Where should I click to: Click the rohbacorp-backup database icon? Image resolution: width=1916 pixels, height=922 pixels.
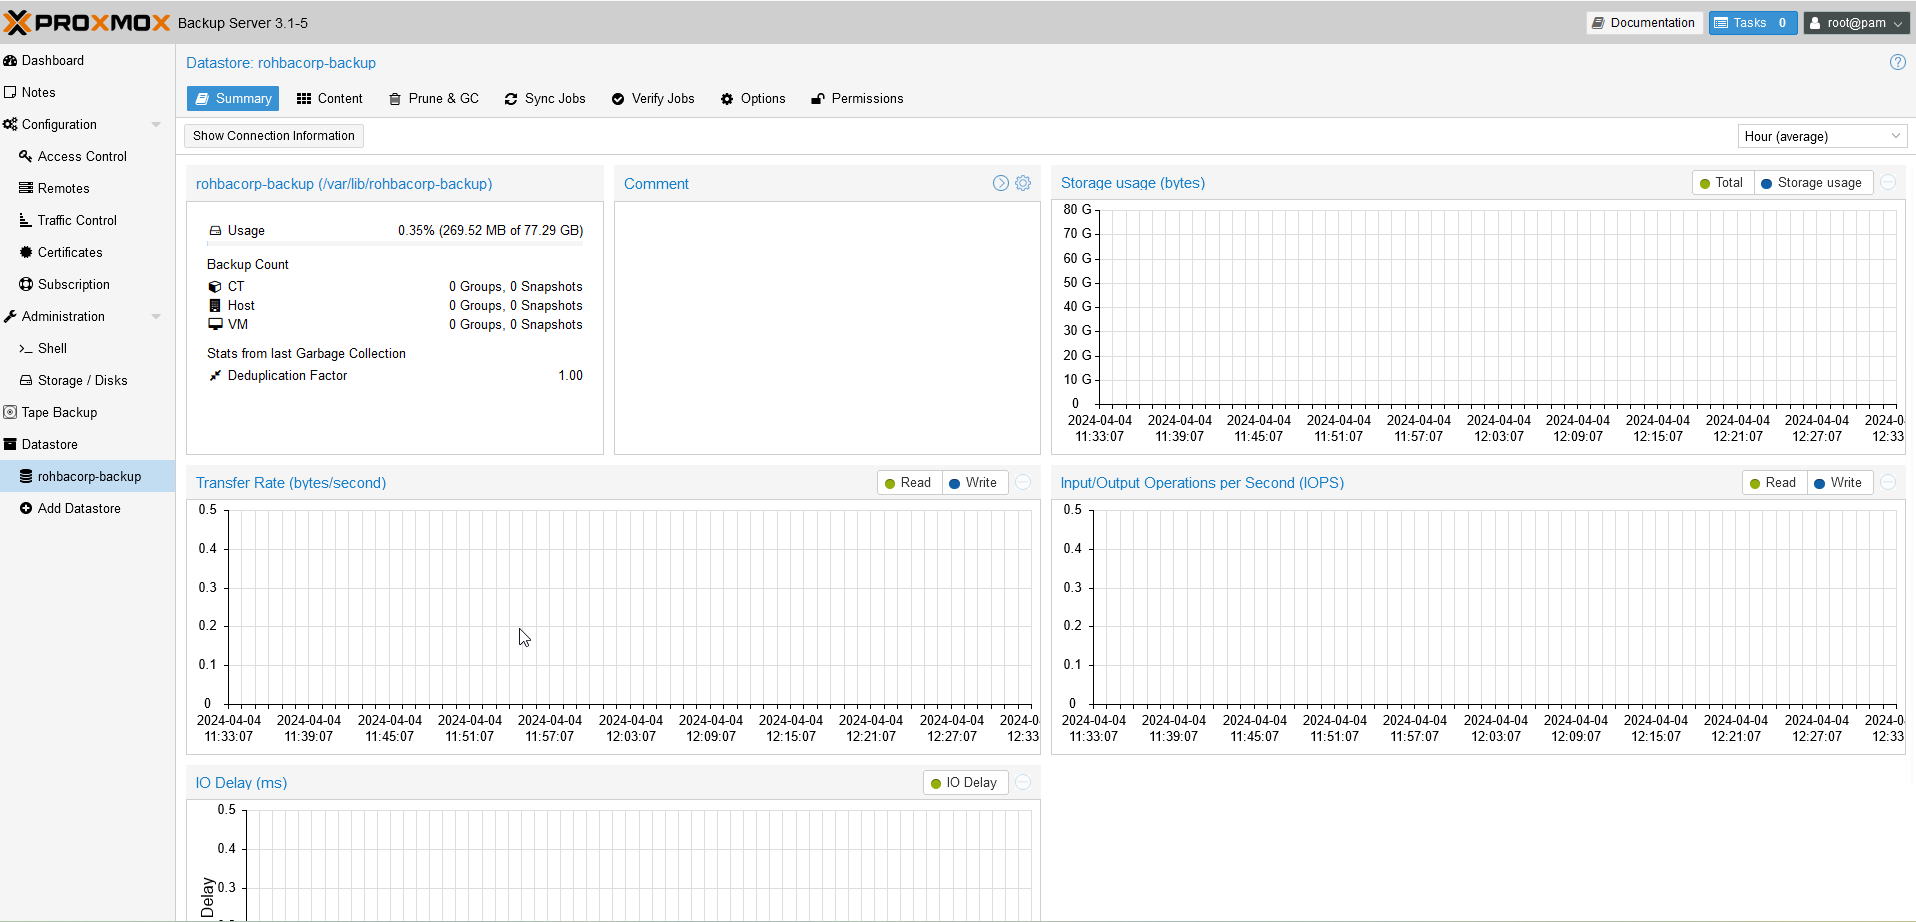point(26,476)
